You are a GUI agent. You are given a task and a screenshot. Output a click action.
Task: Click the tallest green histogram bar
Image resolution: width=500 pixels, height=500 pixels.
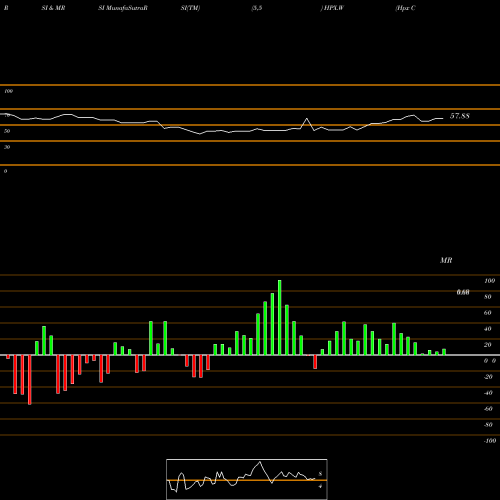tap(279, 317)
